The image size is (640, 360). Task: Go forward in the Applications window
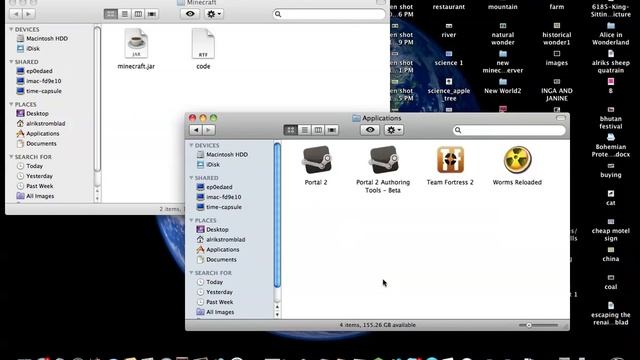209,130
